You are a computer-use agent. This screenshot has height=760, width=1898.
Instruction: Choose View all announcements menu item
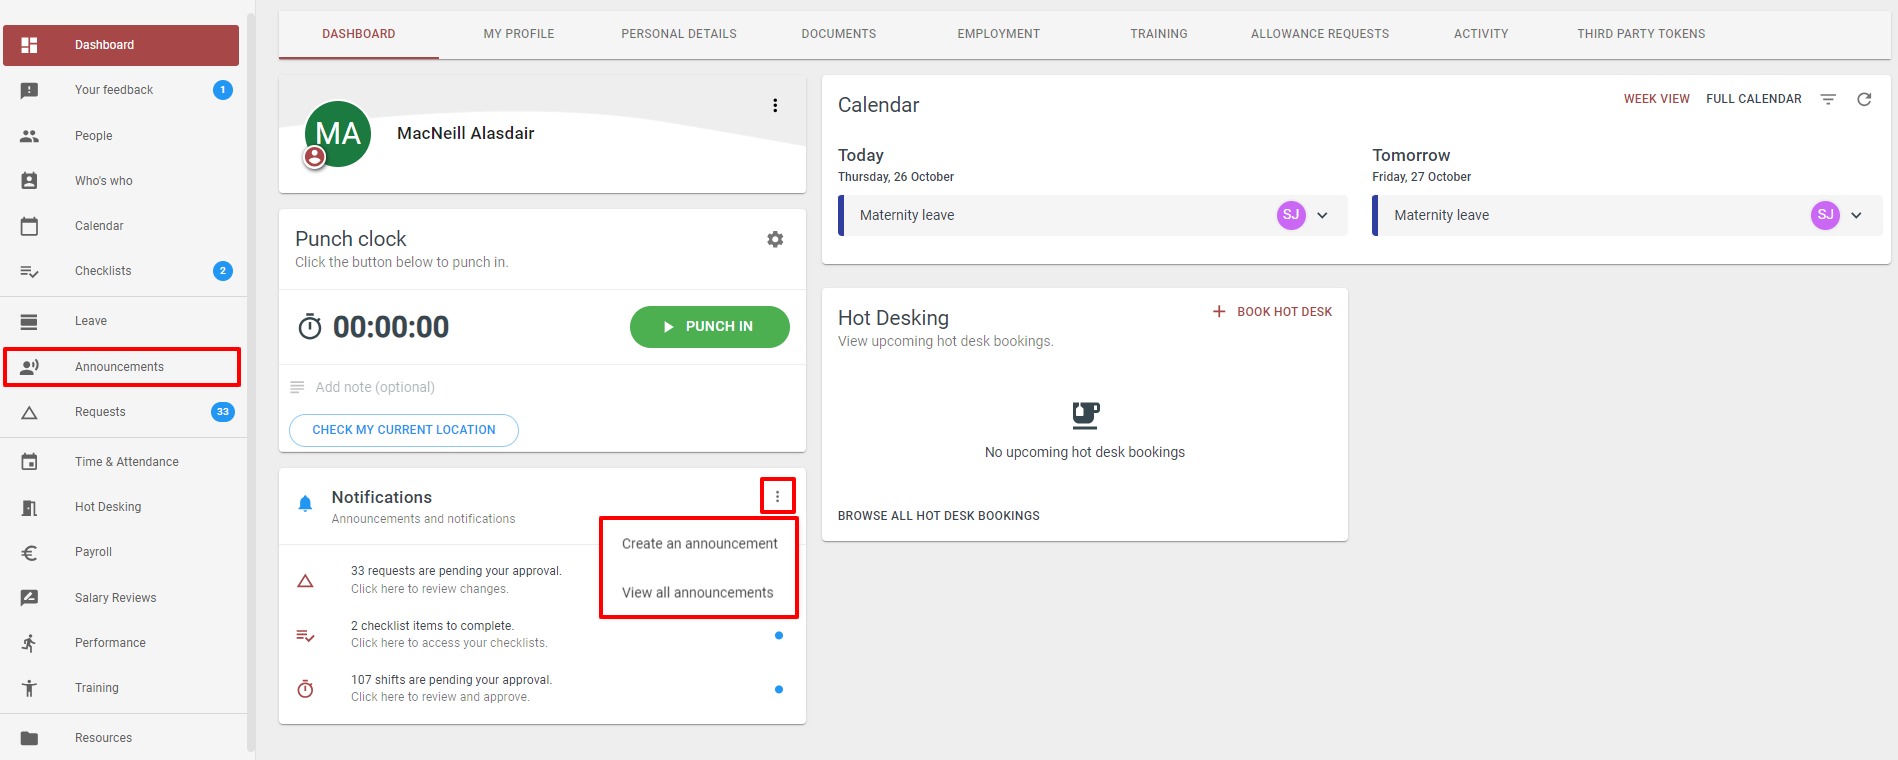coord(698,593)
